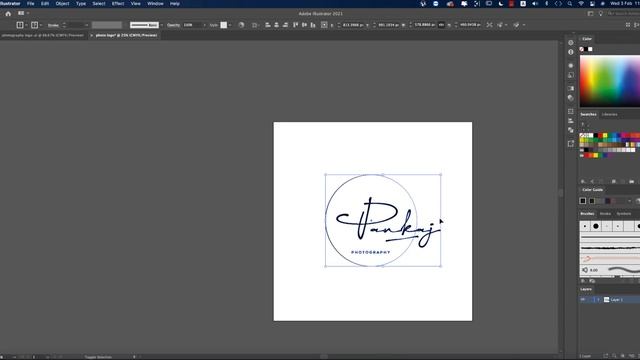The height and width of the screenshot is (360, 640).
Task: Click the white swatch in Color panel
Action: (x=590, y=49)
